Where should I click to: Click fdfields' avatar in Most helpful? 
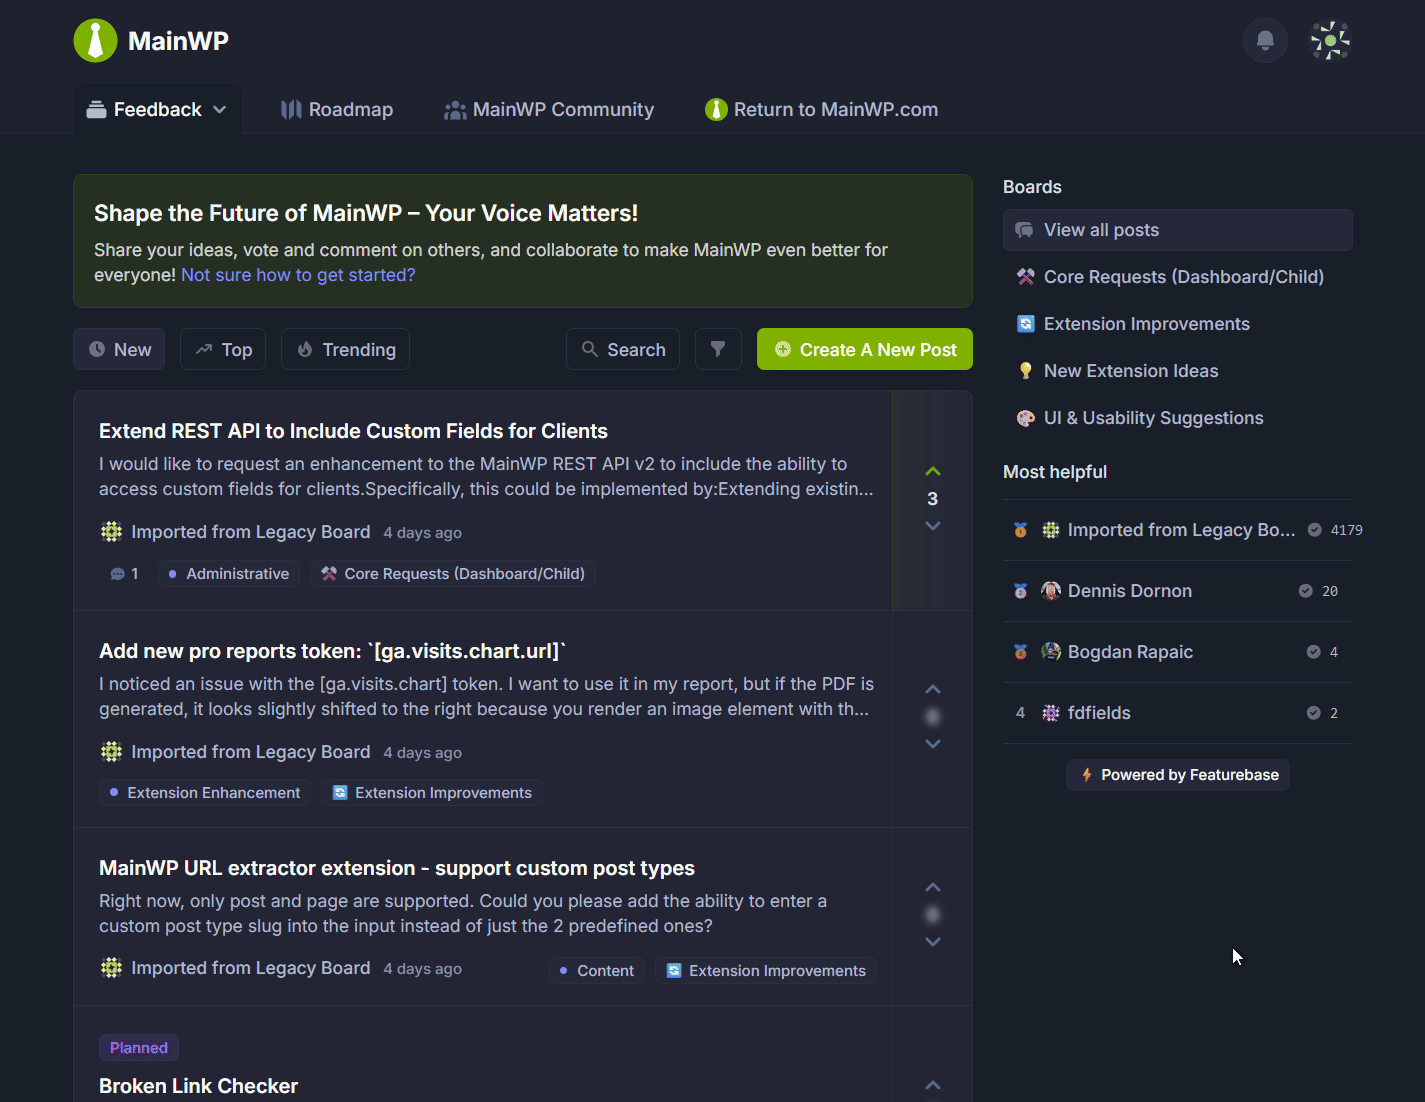[x=1051, y=713]
